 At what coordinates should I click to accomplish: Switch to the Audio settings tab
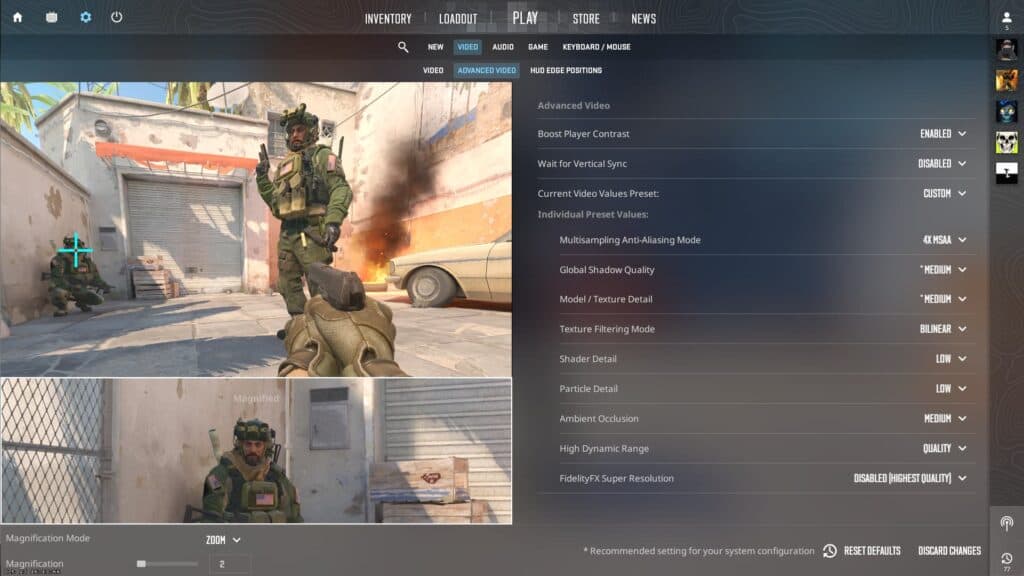[x=503, y=46]
